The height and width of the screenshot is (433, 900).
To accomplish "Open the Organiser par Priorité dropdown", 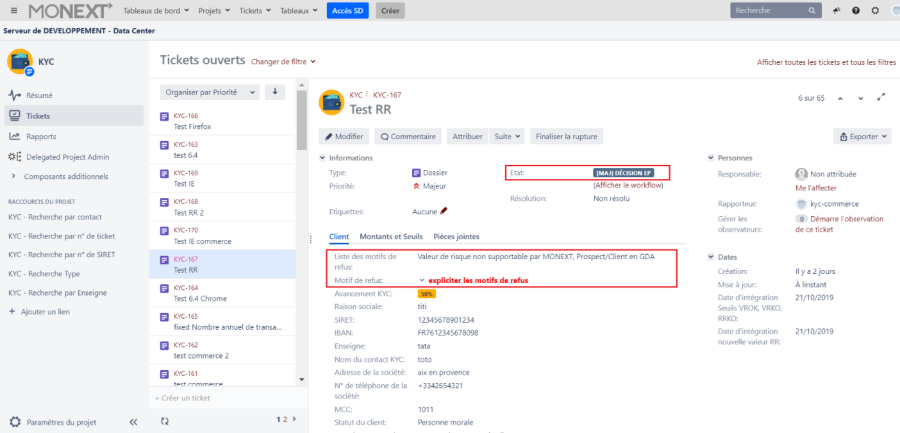I will tap(209, 92).
